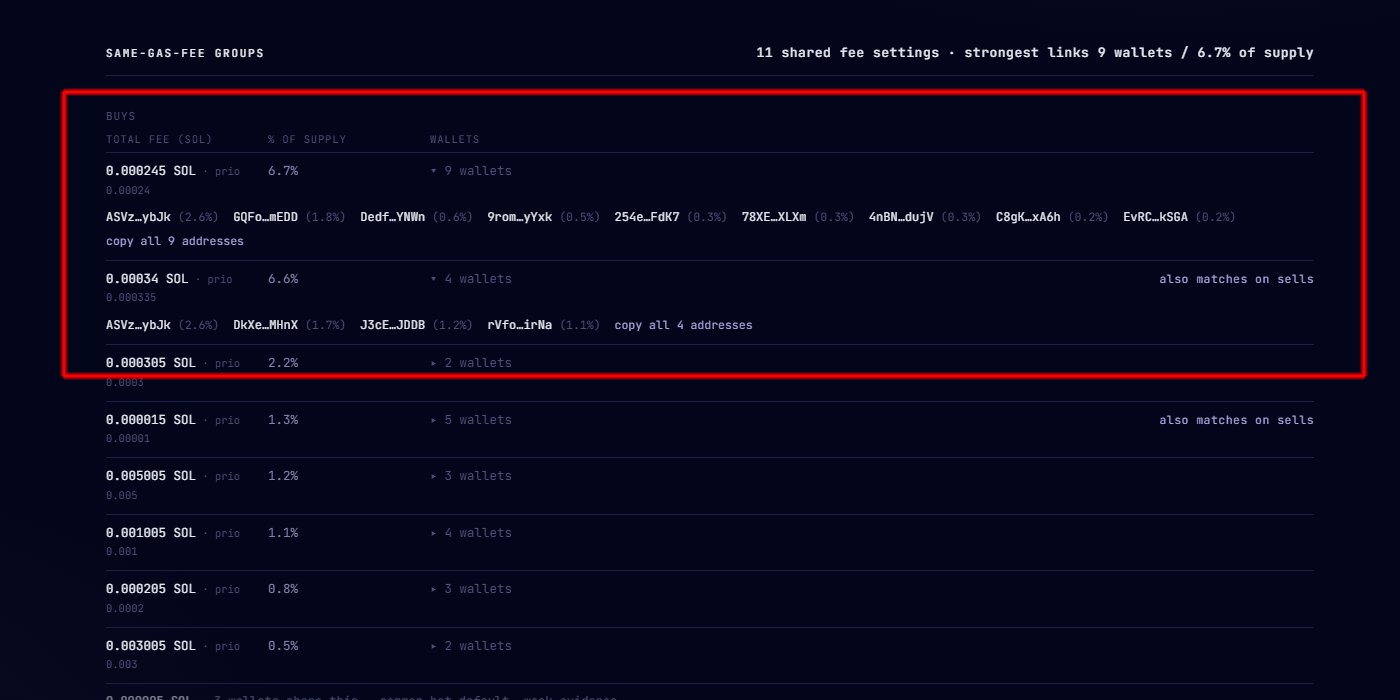Screen dimensions: 1400x700
Task: Click the 0.000205 SOL fee value
Action: pyautogui.click(x=151, y=589)
